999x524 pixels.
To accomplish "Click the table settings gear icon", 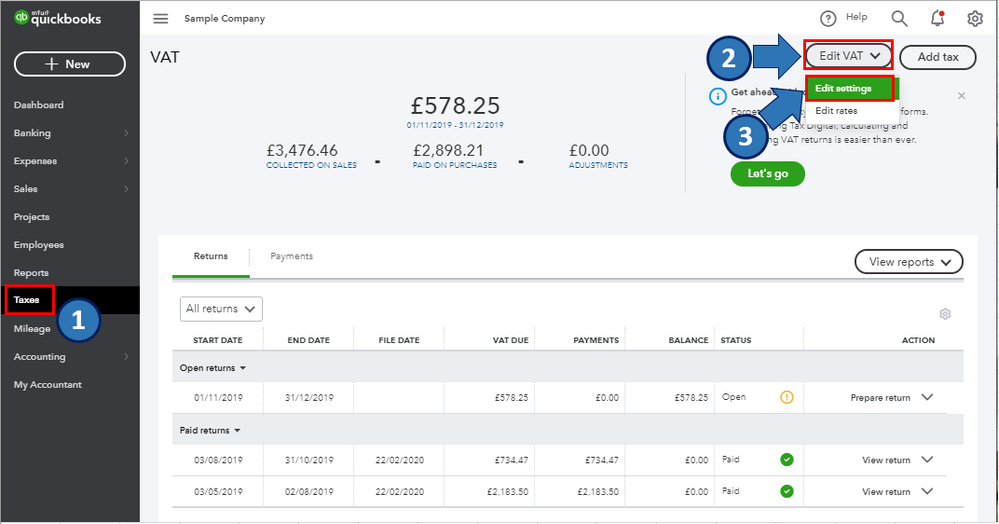I will pos(945,314).
